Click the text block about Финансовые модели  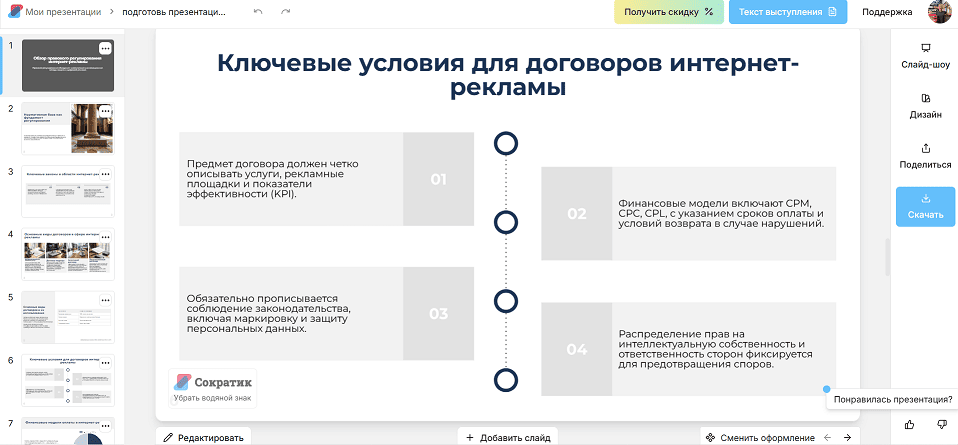coord(722,213)
